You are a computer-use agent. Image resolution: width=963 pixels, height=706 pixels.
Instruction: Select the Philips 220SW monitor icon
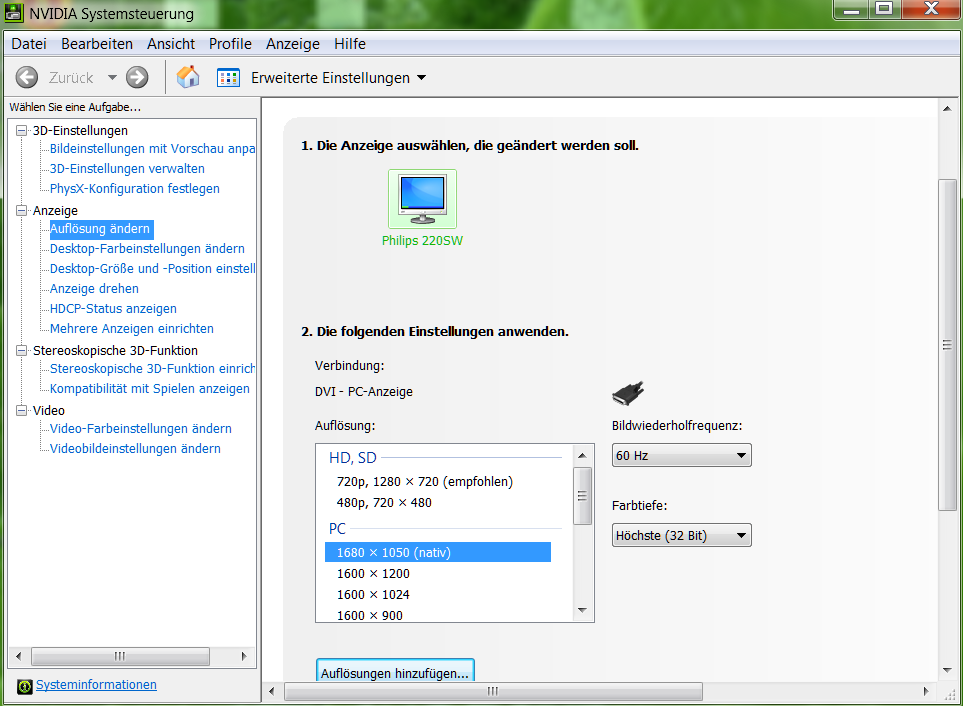pyautogui.click(x=423, y=199)
